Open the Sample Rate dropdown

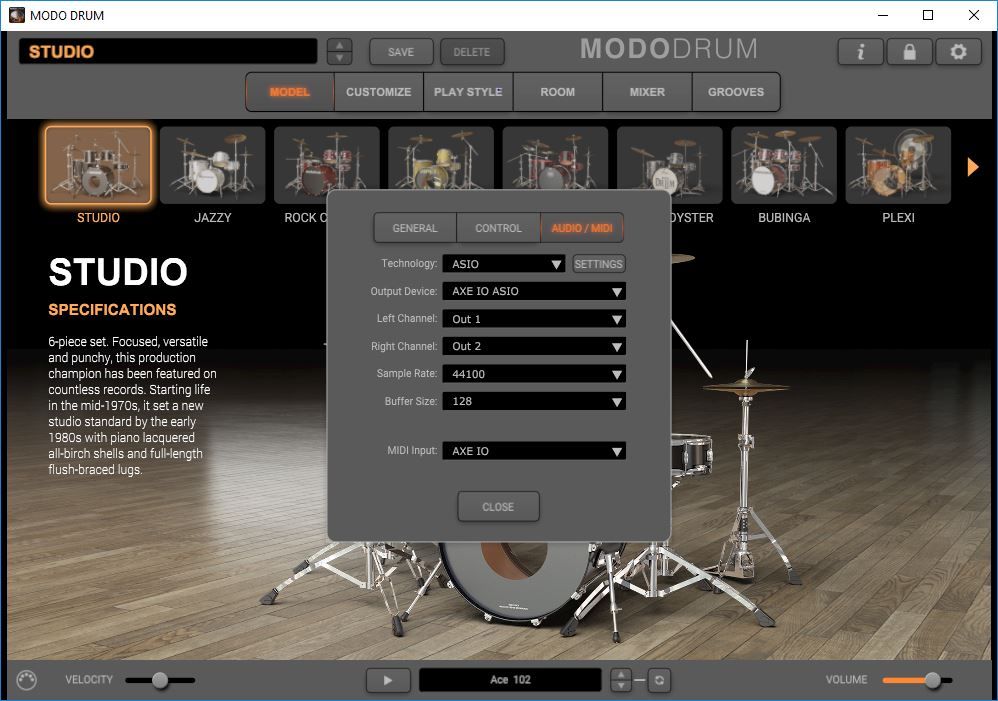(x=534, y=374)
